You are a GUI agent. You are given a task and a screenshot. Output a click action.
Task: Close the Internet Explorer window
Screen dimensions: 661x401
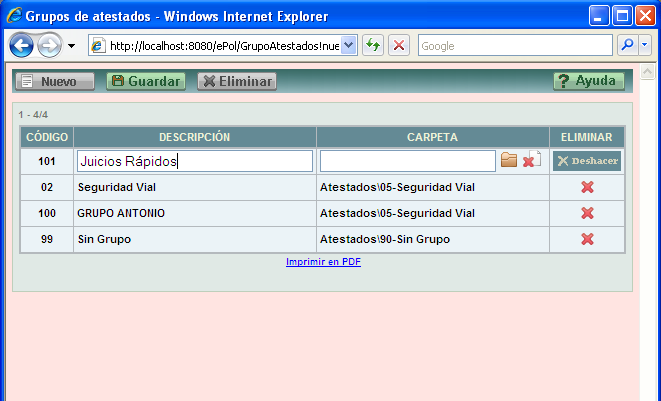pyautogui.click(x=645, y=16)
